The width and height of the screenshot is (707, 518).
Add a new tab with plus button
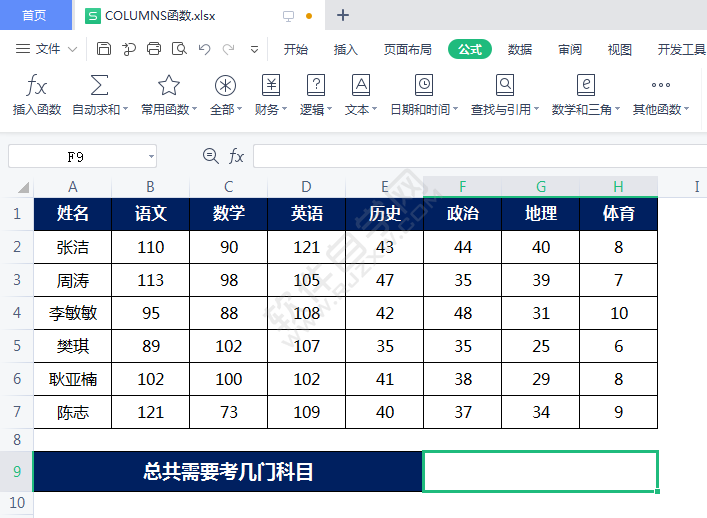click(343, 15)
